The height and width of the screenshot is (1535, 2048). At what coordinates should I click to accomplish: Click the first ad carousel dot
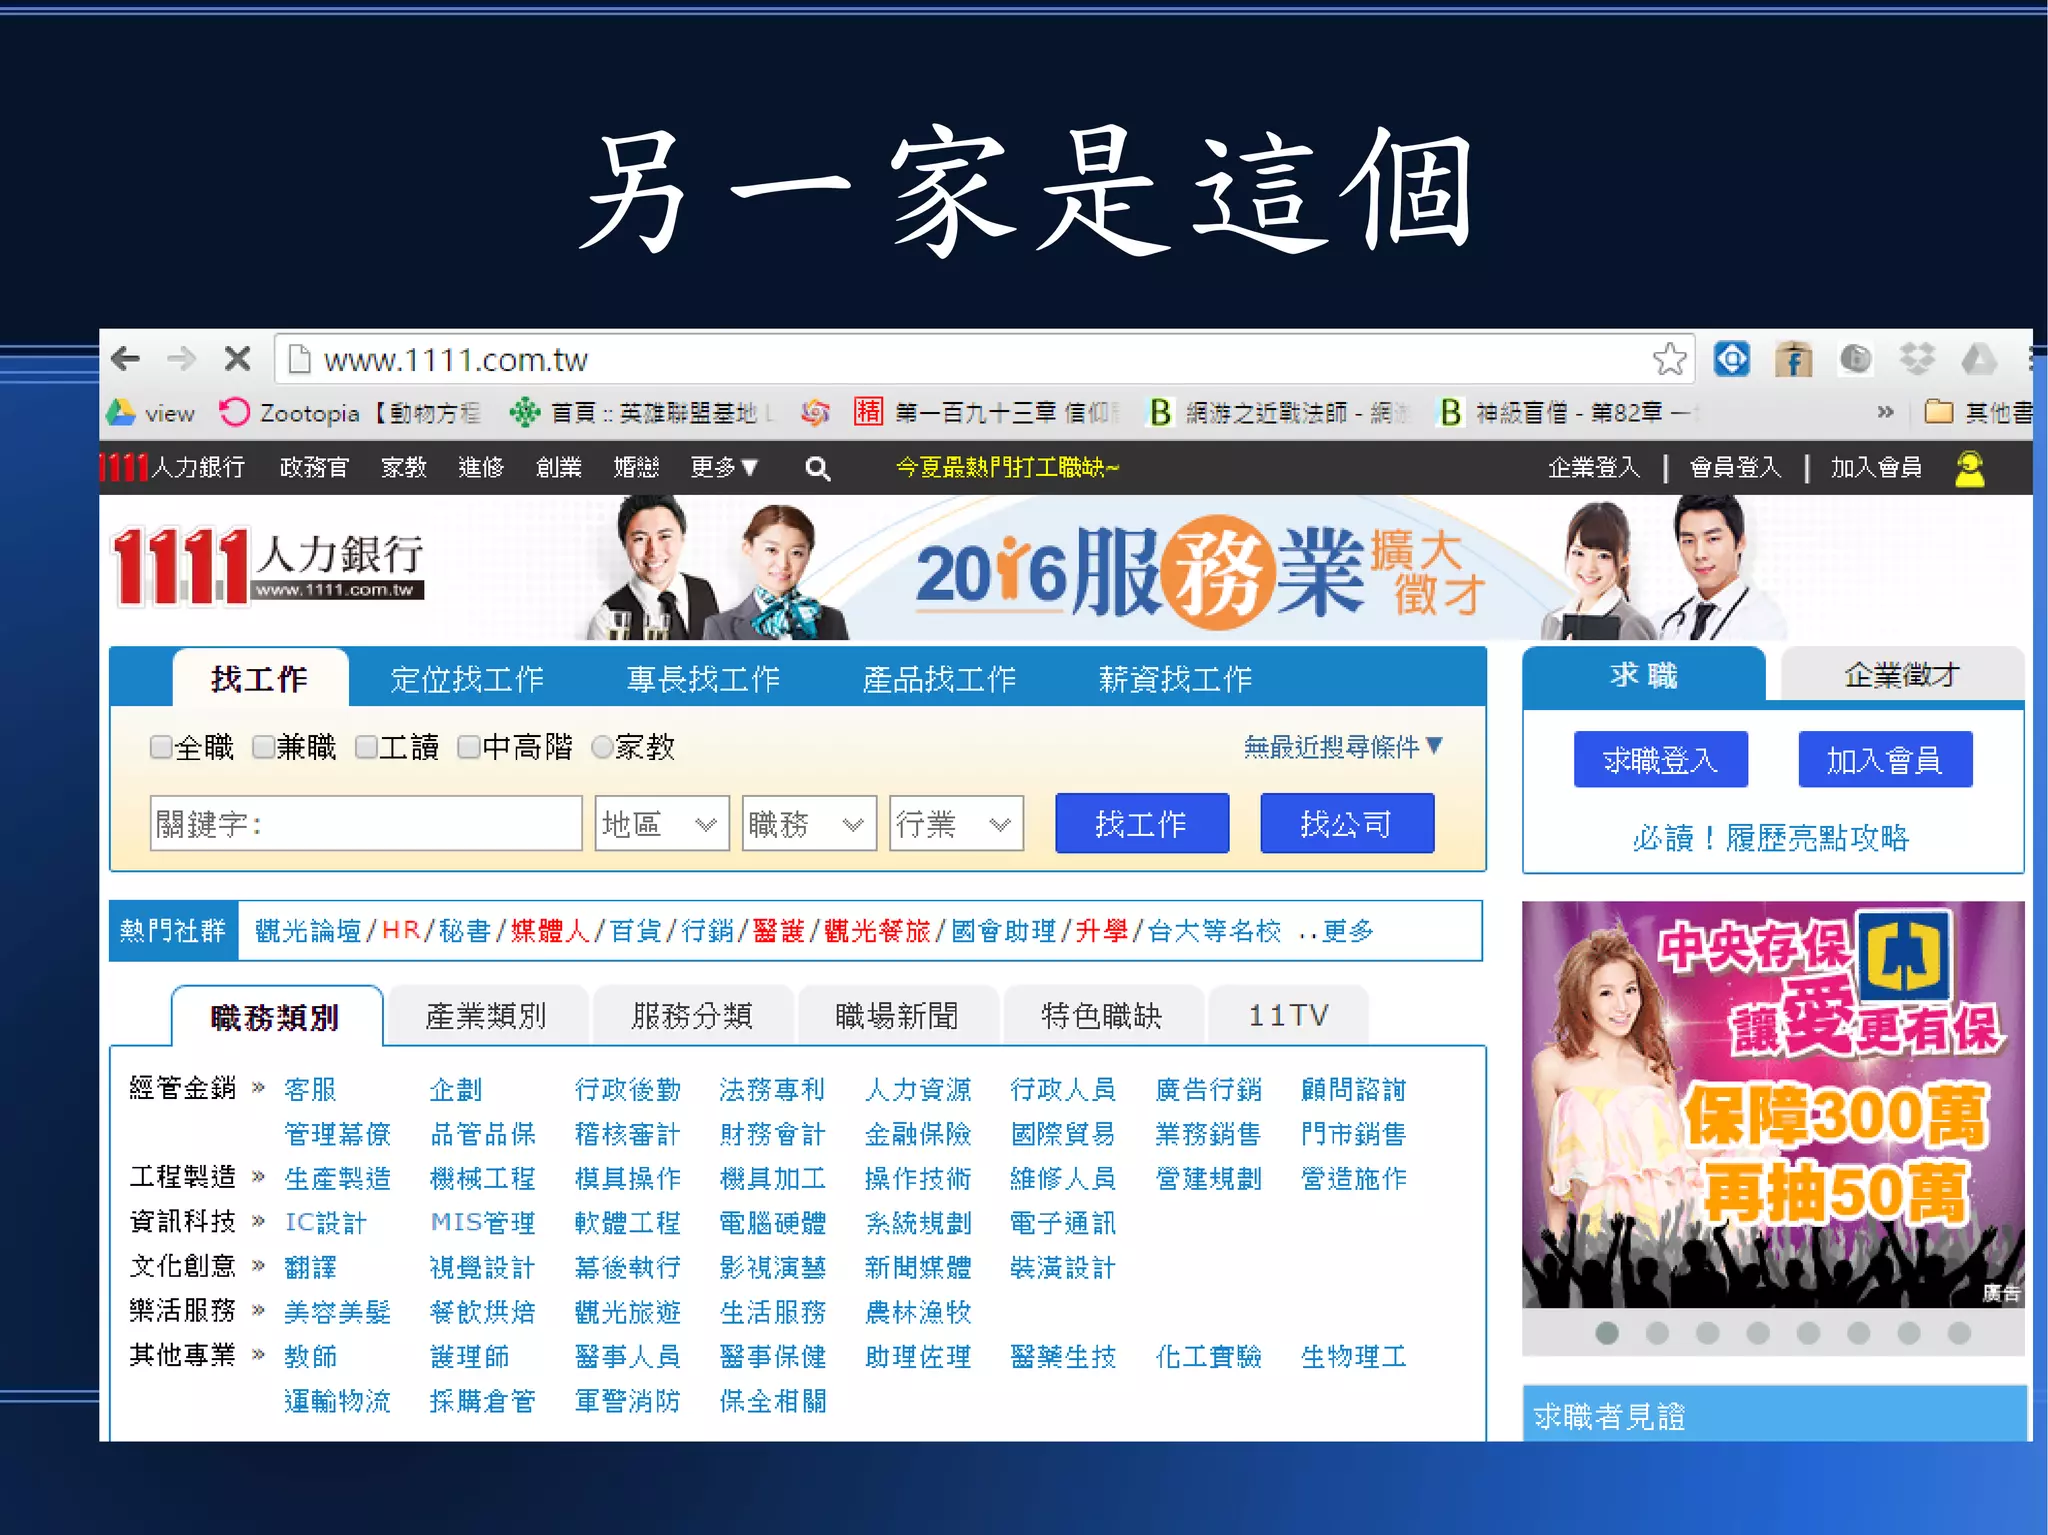(x=1607, y=1333)
